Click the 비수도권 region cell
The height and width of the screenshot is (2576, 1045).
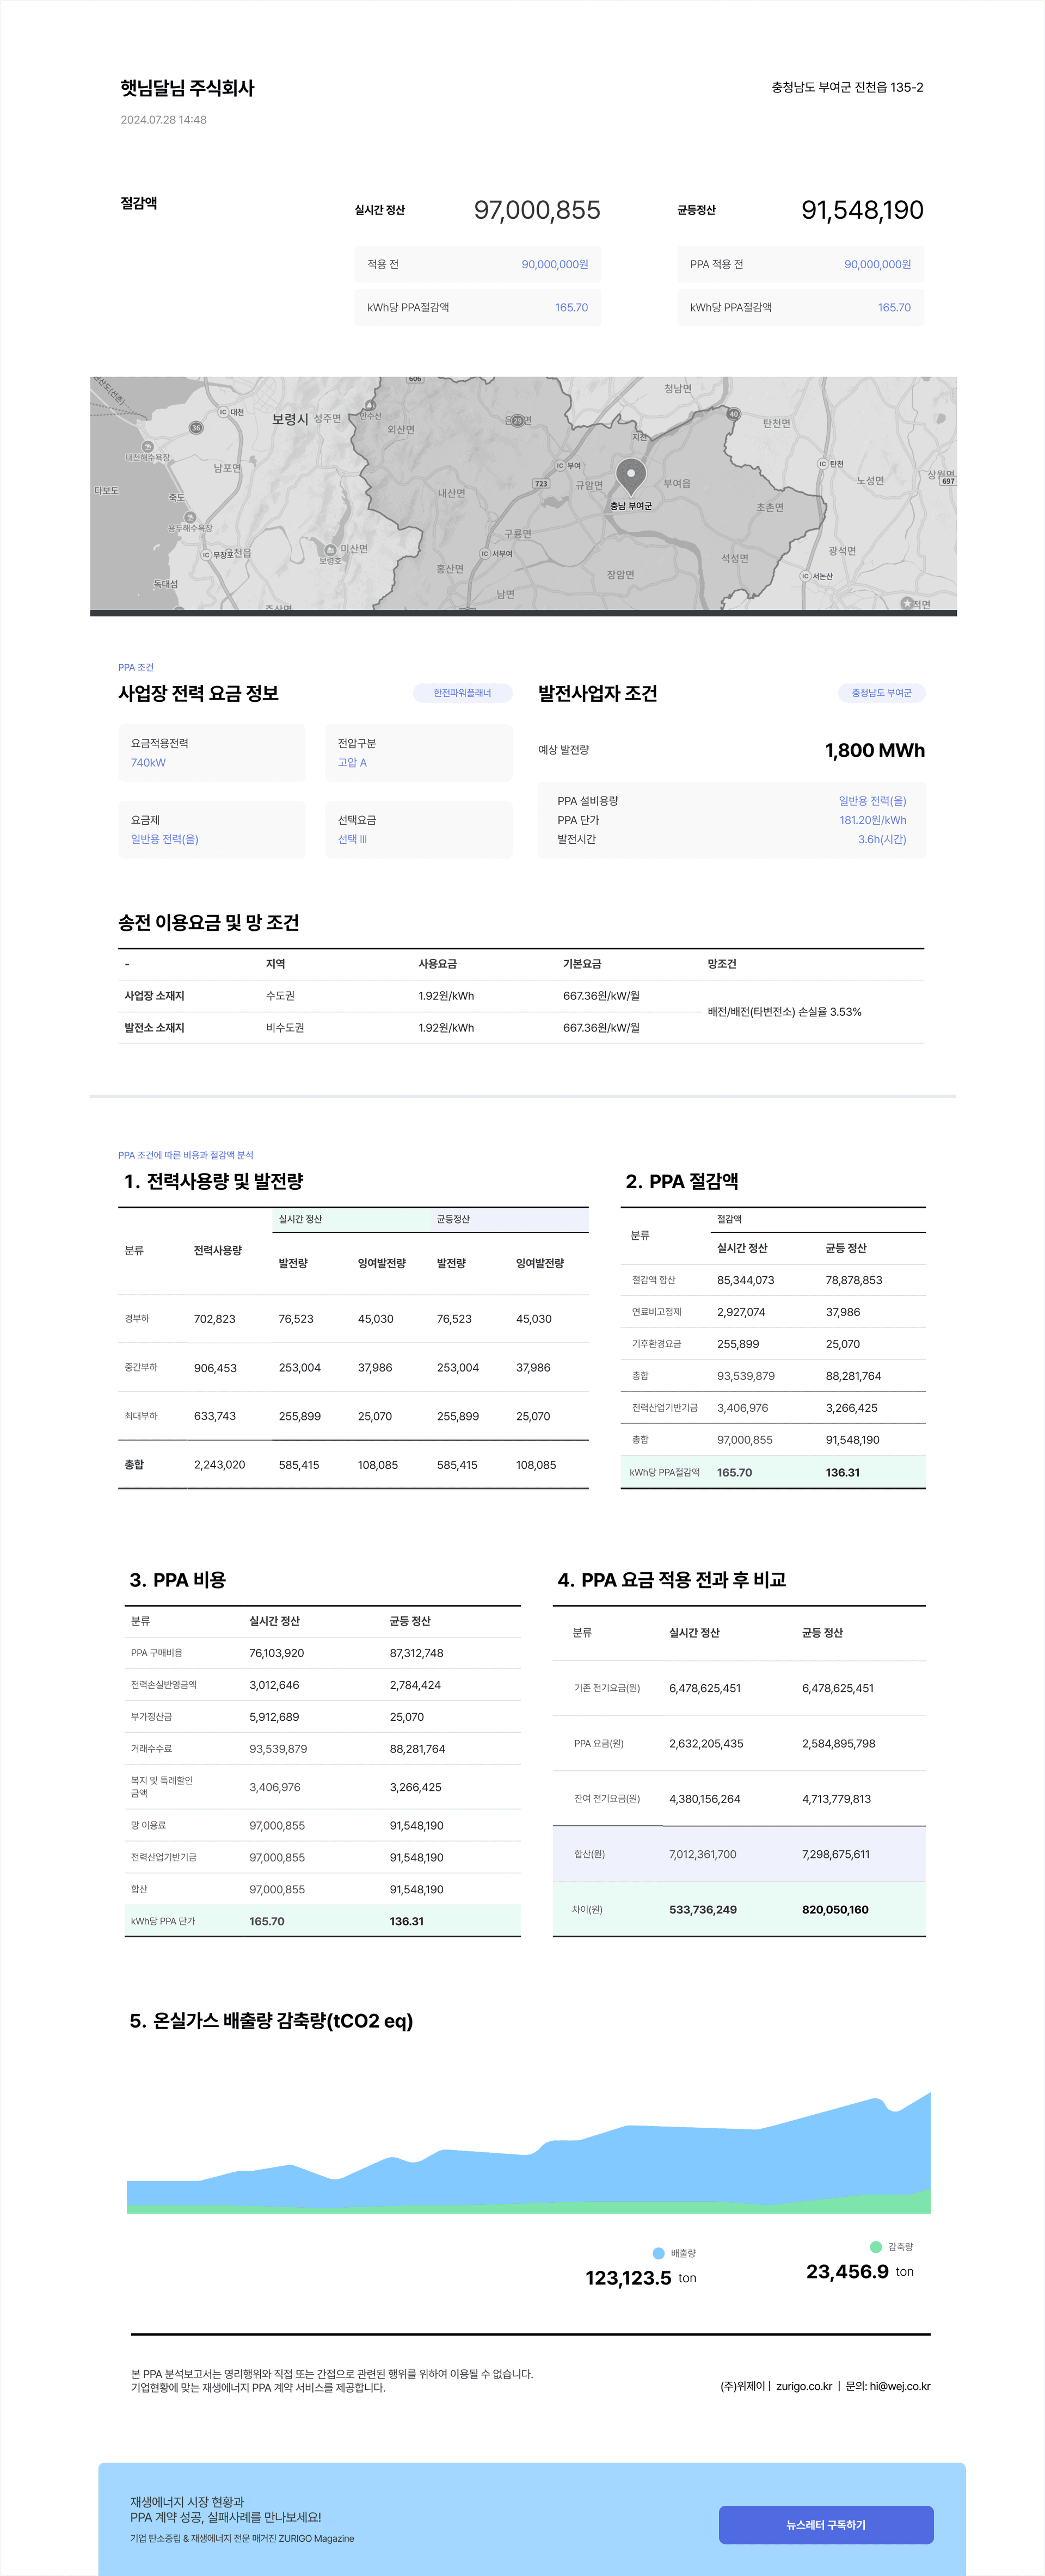point(285,1028)
